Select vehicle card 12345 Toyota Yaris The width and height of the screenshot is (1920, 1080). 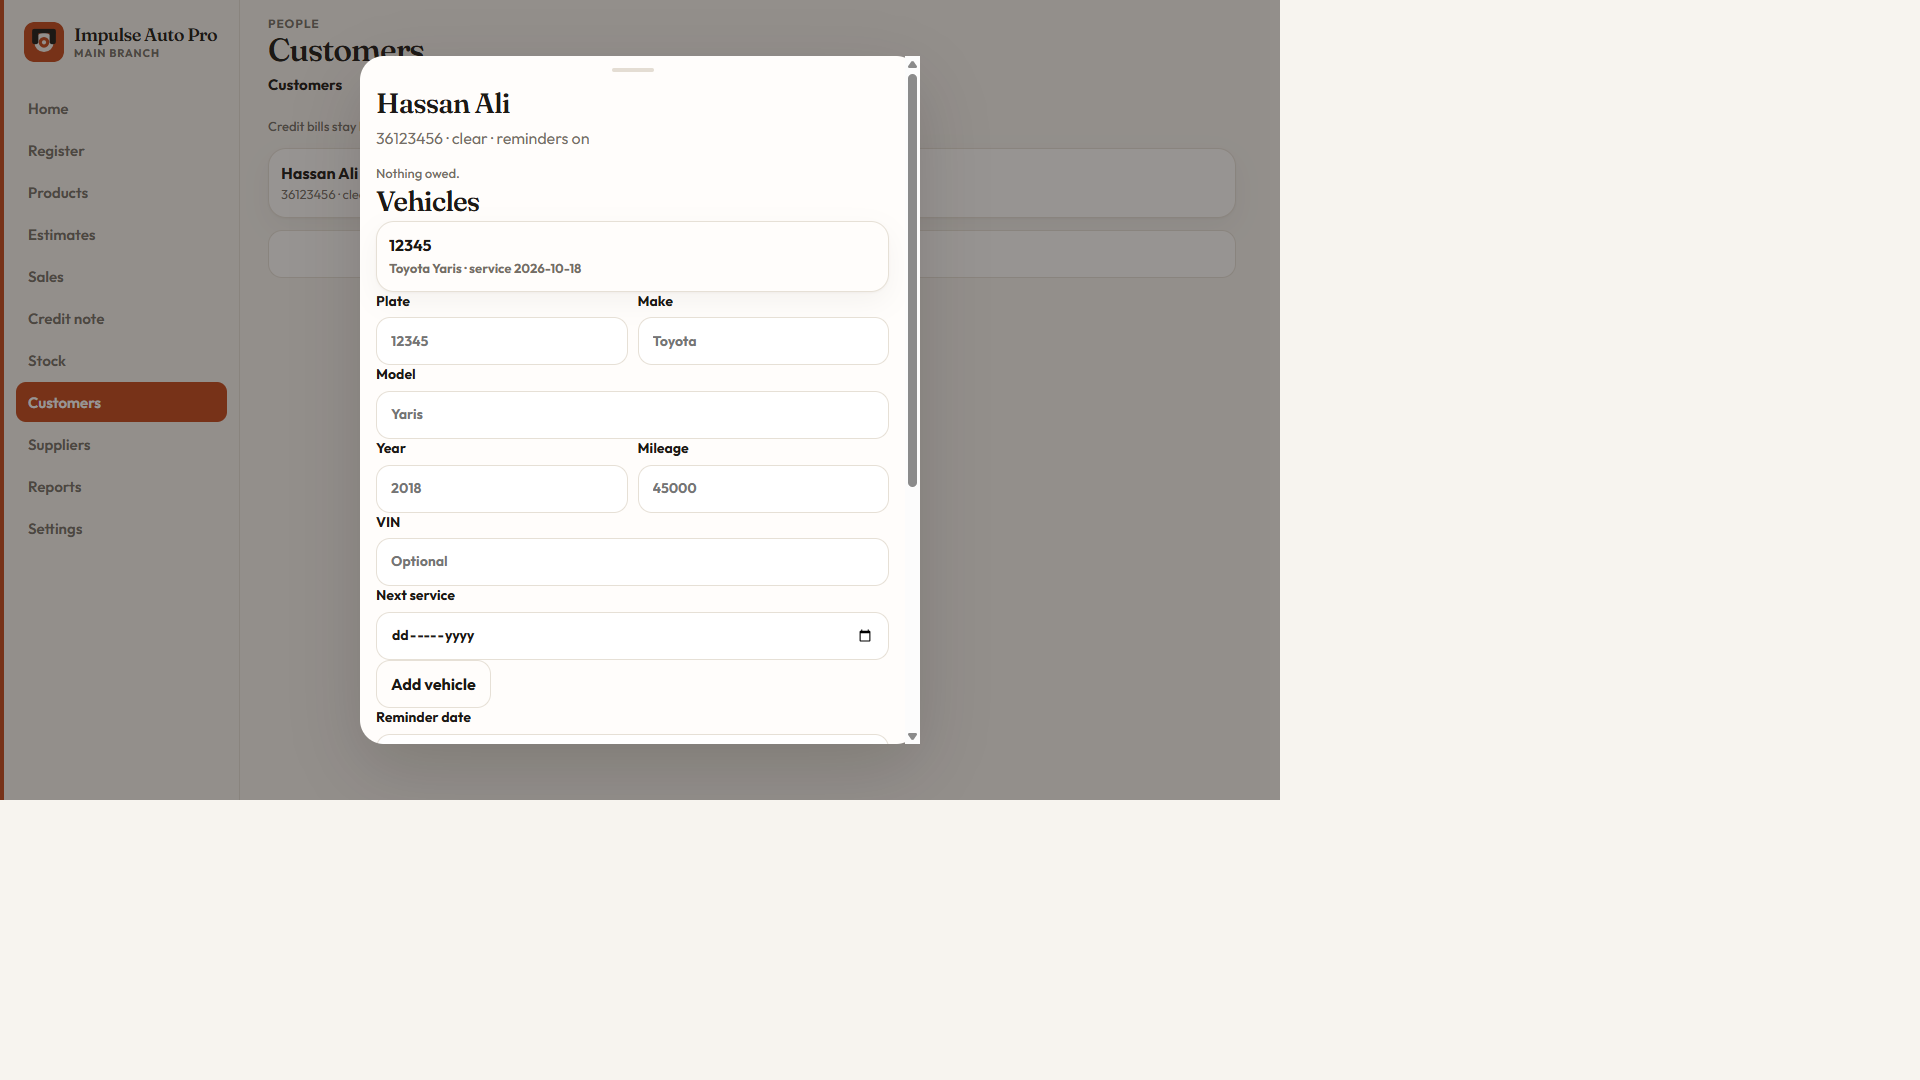[632, 257]
